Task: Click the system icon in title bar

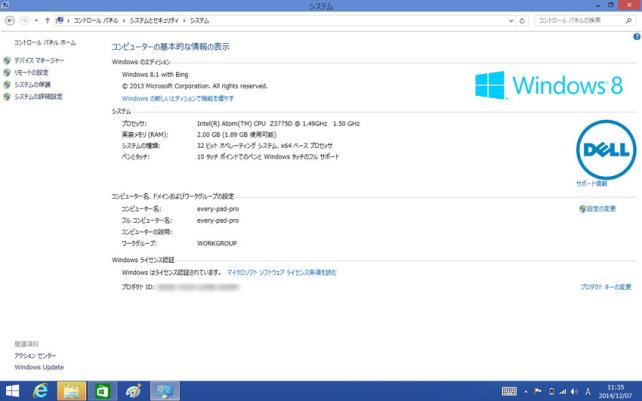Action: click(x=5, y=5)
